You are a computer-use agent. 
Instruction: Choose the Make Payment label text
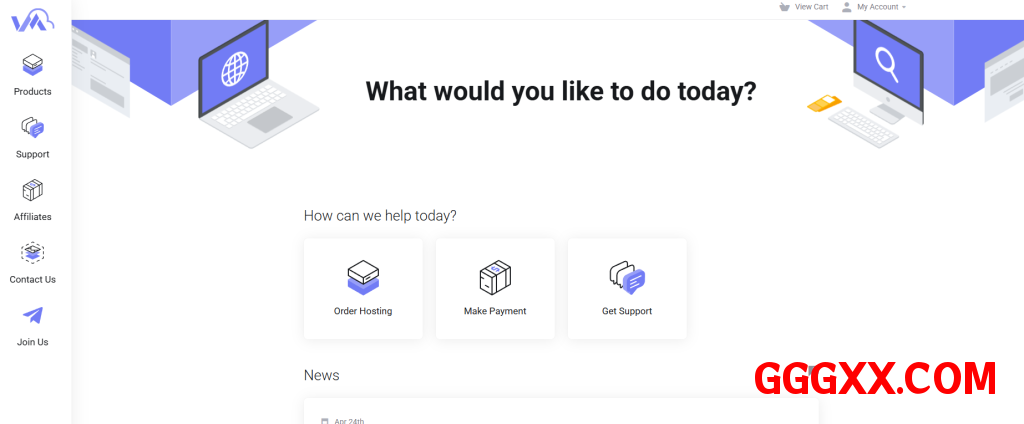495,311
